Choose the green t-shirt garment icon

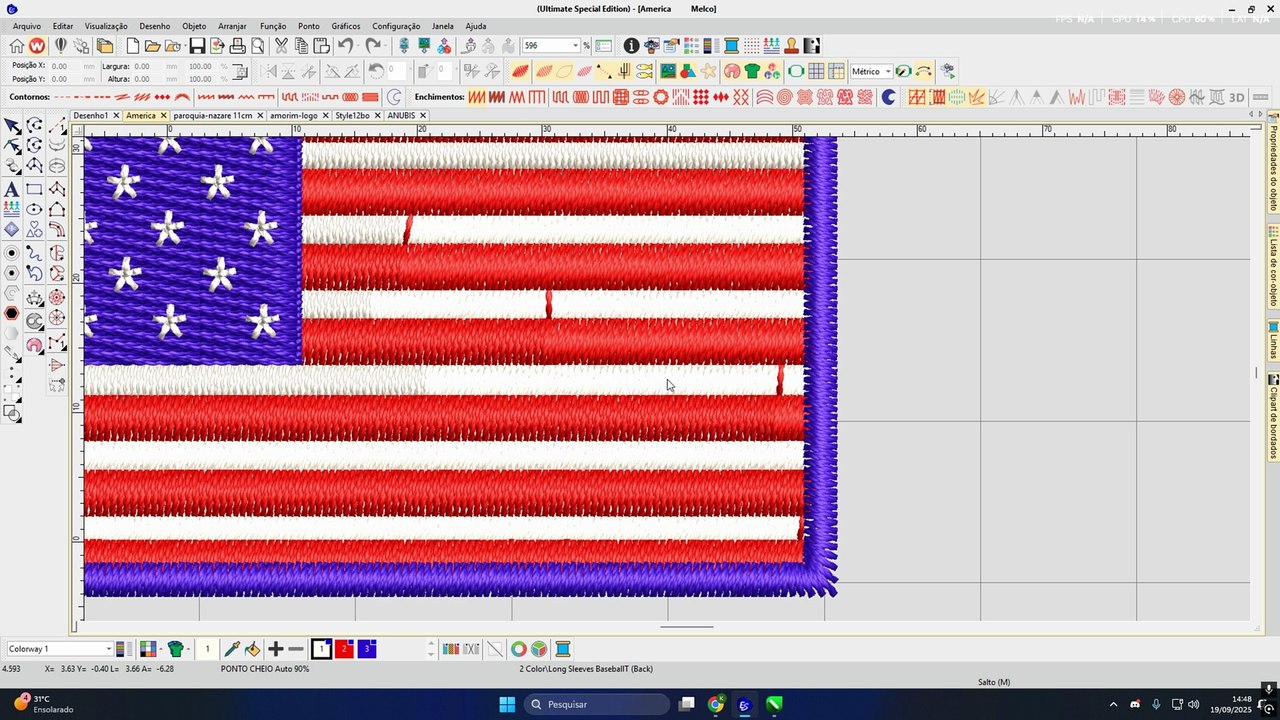point(752,71)
